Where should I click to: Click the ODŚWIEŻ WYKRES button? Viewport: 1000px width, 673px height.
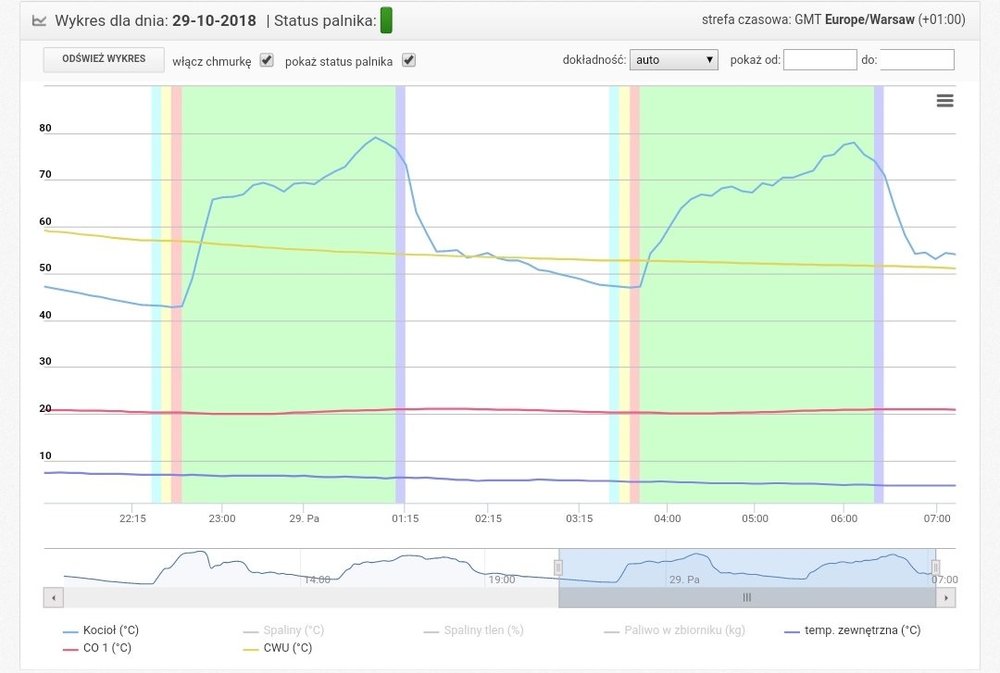pos(104,59)
